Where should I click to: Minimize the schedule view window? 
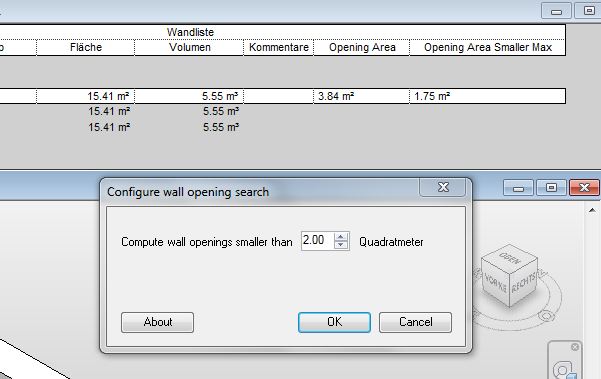click(556, 11)
